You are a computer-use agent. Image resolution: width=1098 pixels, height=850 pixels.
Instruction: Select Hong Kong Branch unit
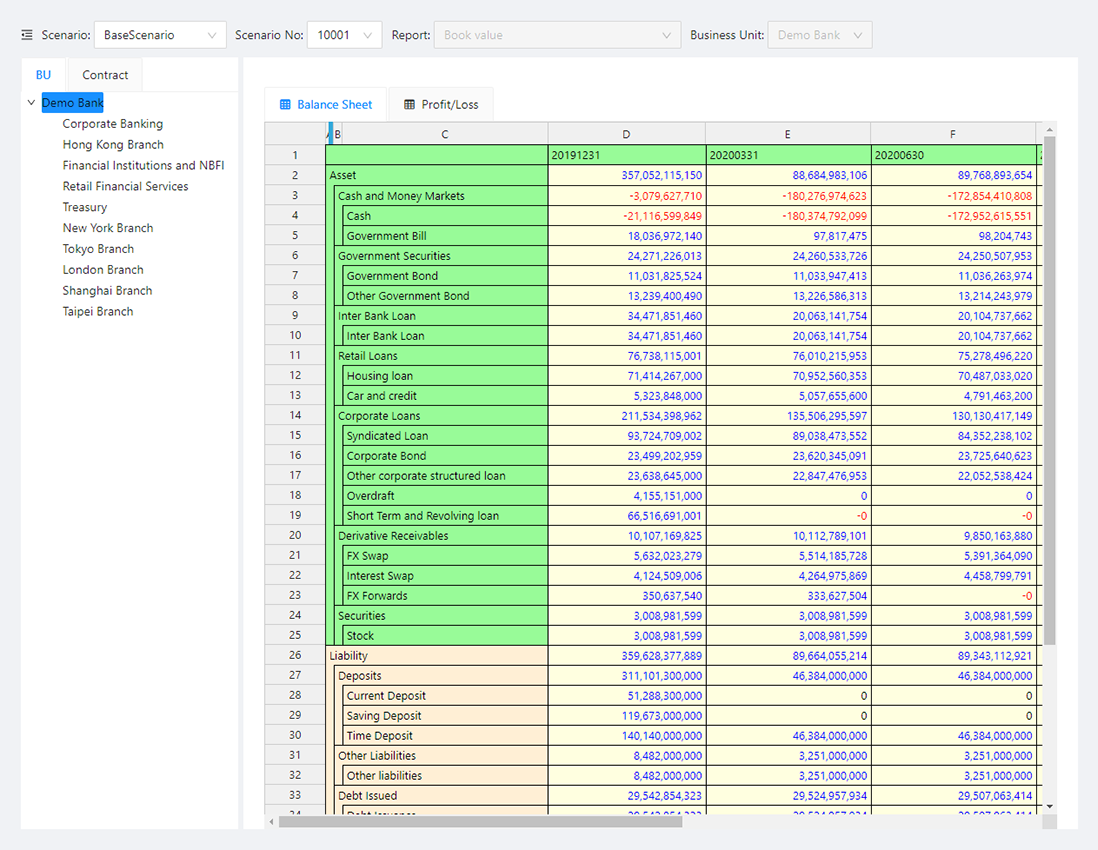113,145
